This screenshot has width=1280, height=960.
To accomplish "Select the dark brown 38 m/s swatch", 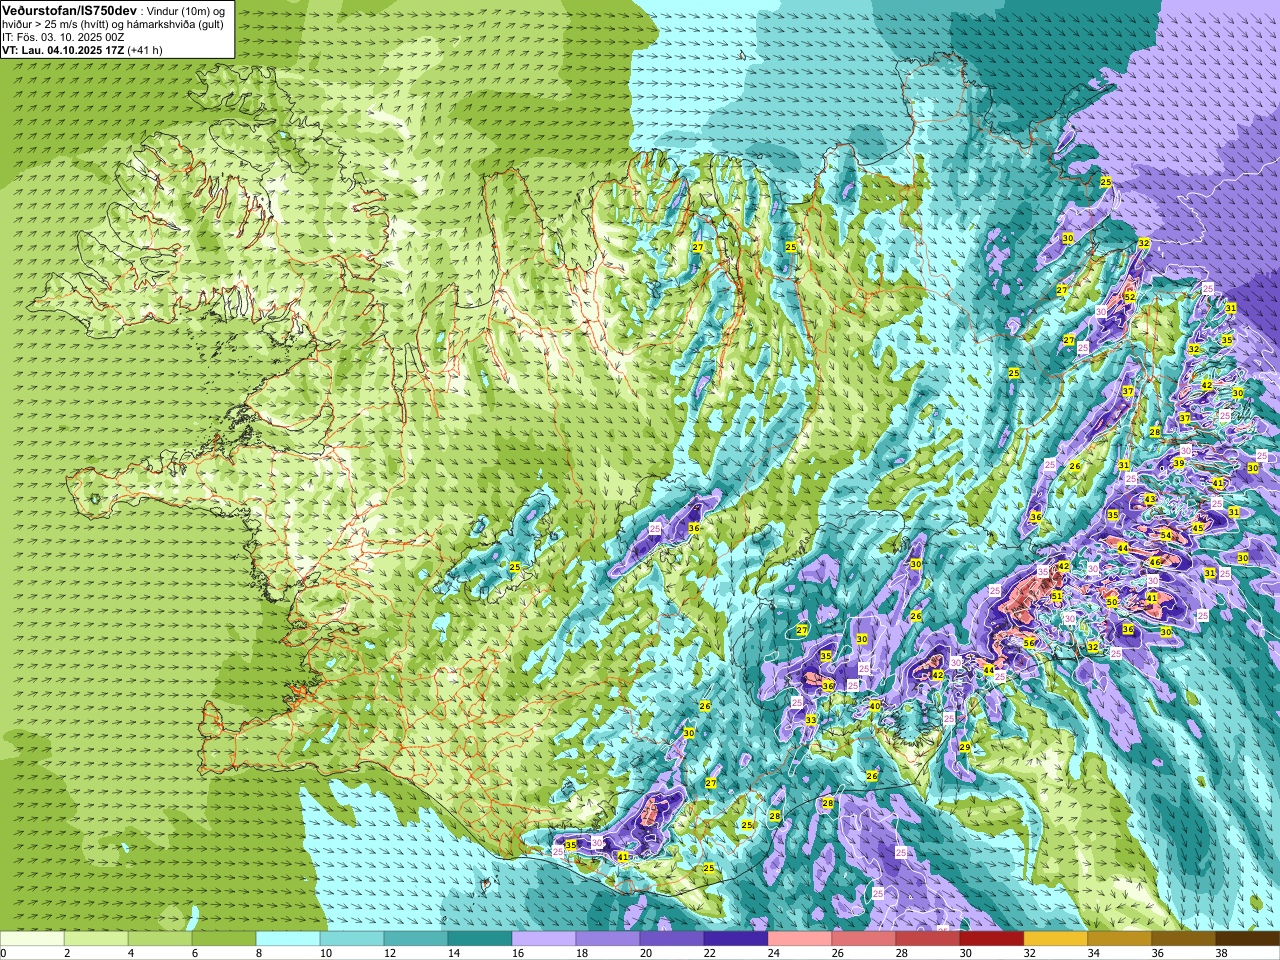I will [1248, 939].
